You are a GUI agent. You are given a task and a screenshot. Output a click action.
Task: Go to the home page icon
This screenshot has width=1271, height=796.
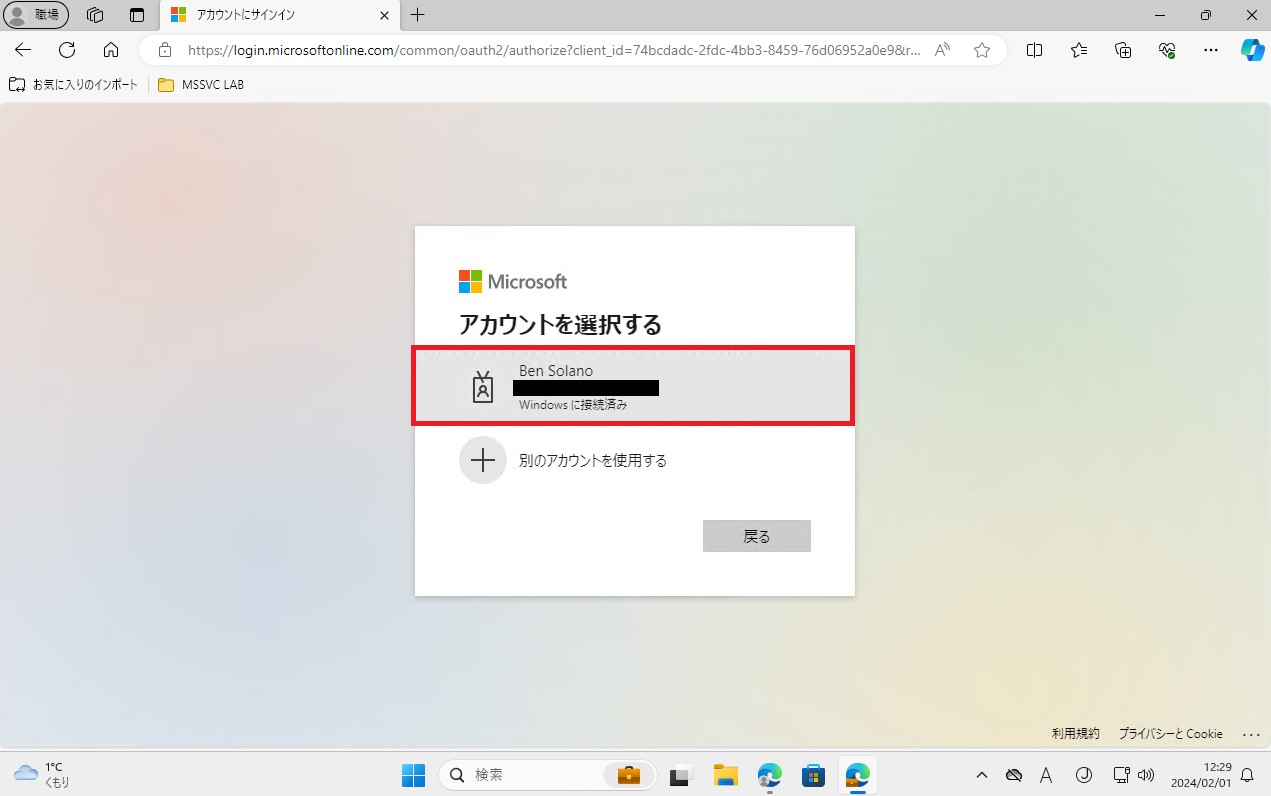coord(111,50)
